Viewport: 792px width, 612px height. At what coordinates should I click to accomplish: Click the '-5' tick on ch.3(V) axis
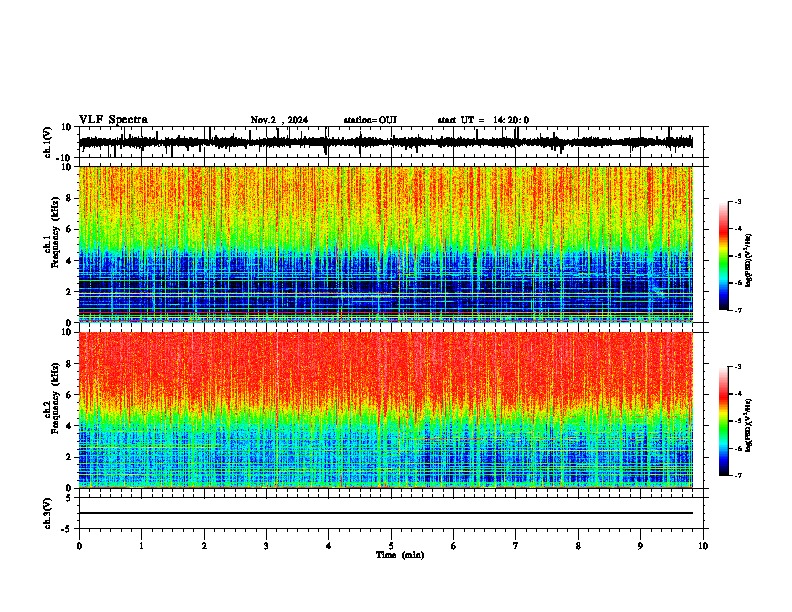pos(67,529)
